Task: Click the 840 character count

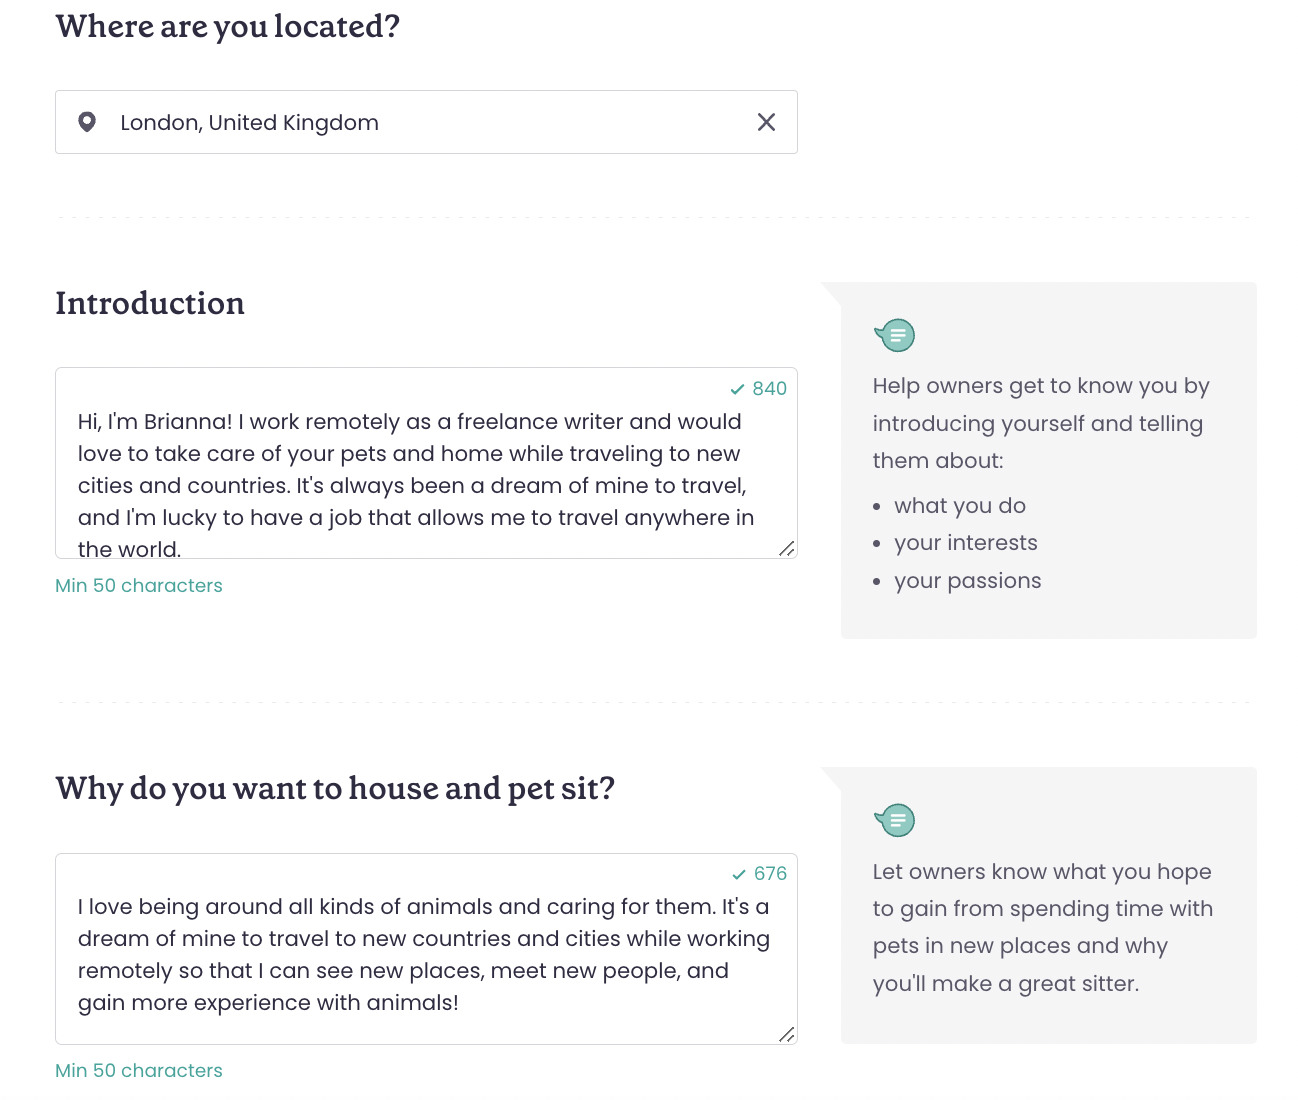Action: click(770, 389)
